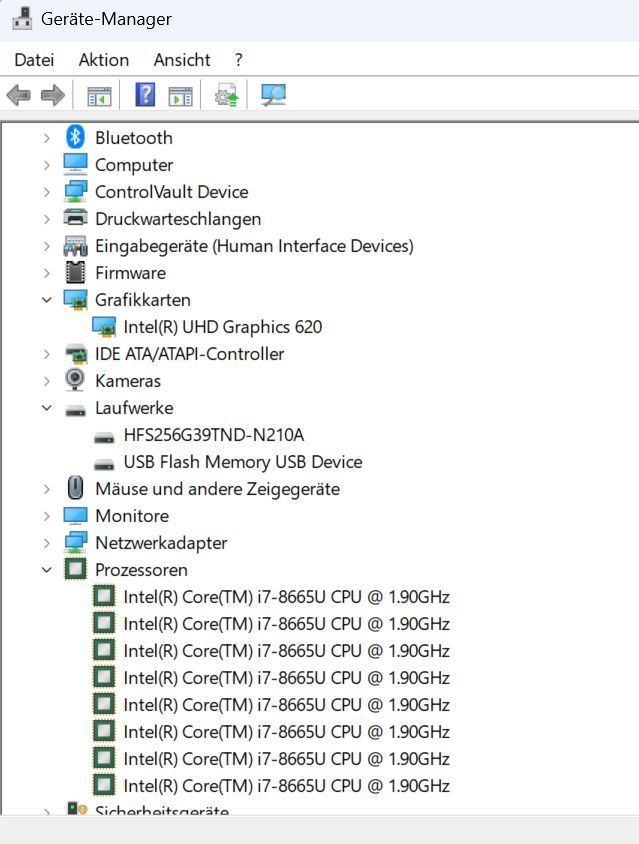Expand the Monitore category
Image resolution: width=639 pixels, height=844 pixels.
pos(46,516)
